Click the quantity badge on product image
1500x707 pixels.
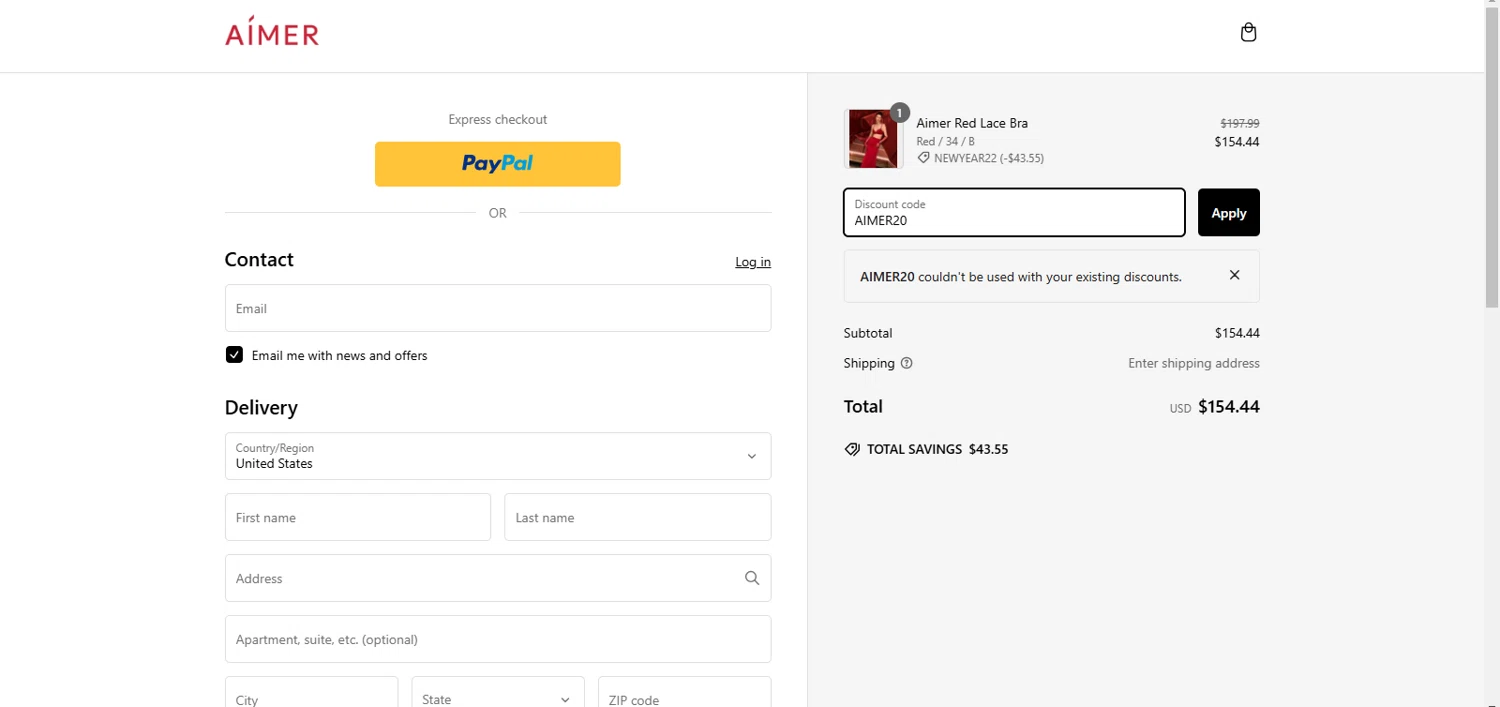(x=899, y=113)
